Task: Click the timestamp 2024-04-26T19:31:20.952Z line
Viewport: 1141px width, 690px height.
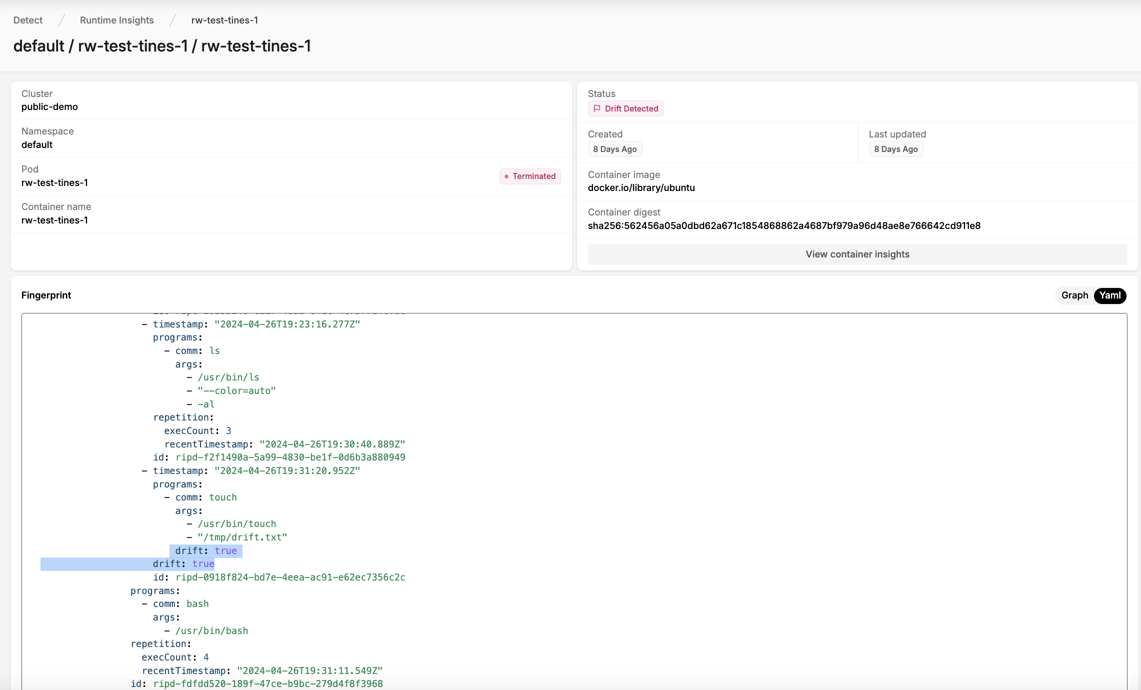Action: pos(251,471)
